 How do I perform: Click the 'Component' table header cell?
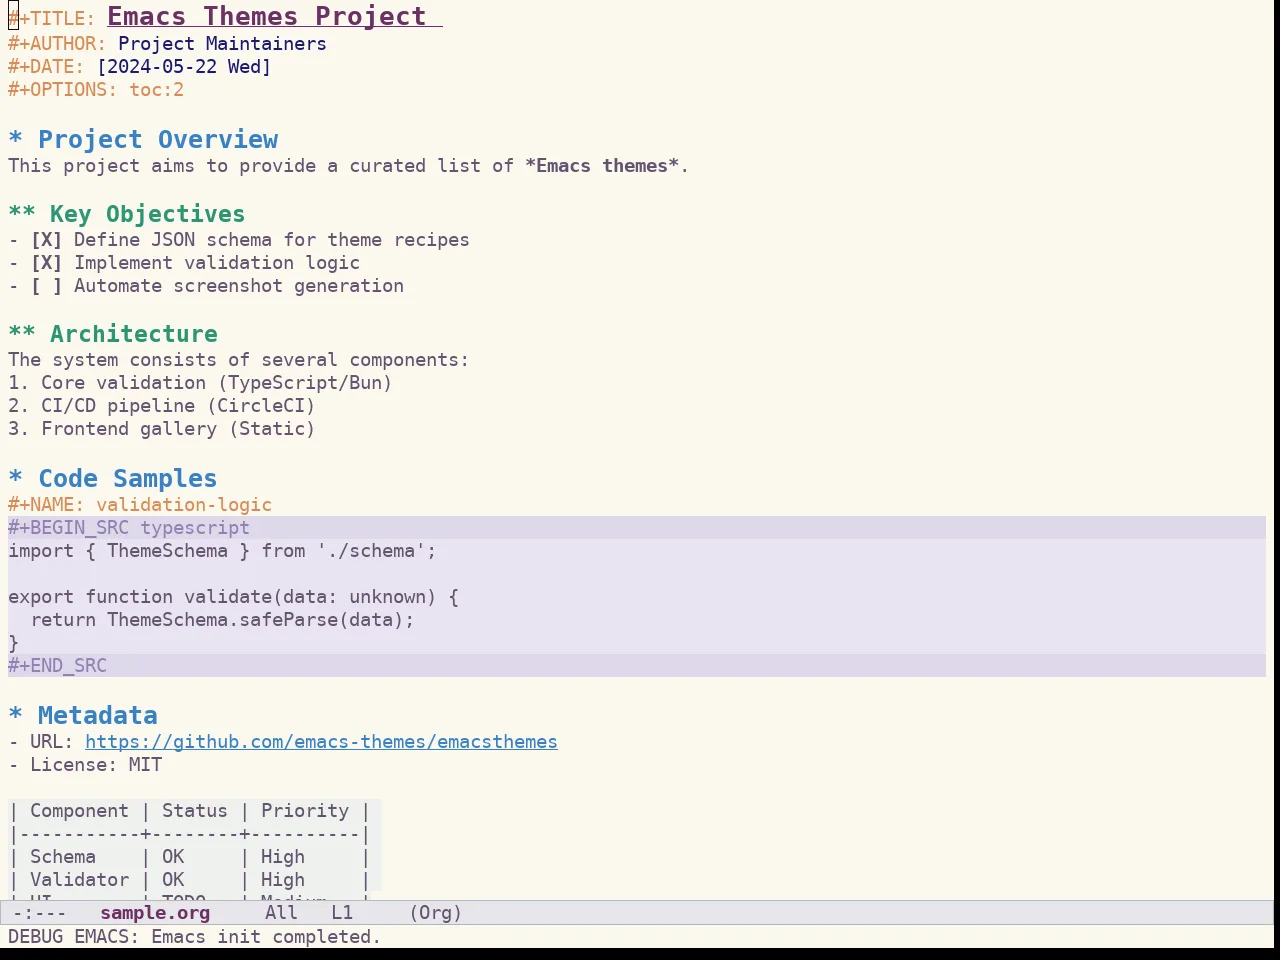(79, 811)
